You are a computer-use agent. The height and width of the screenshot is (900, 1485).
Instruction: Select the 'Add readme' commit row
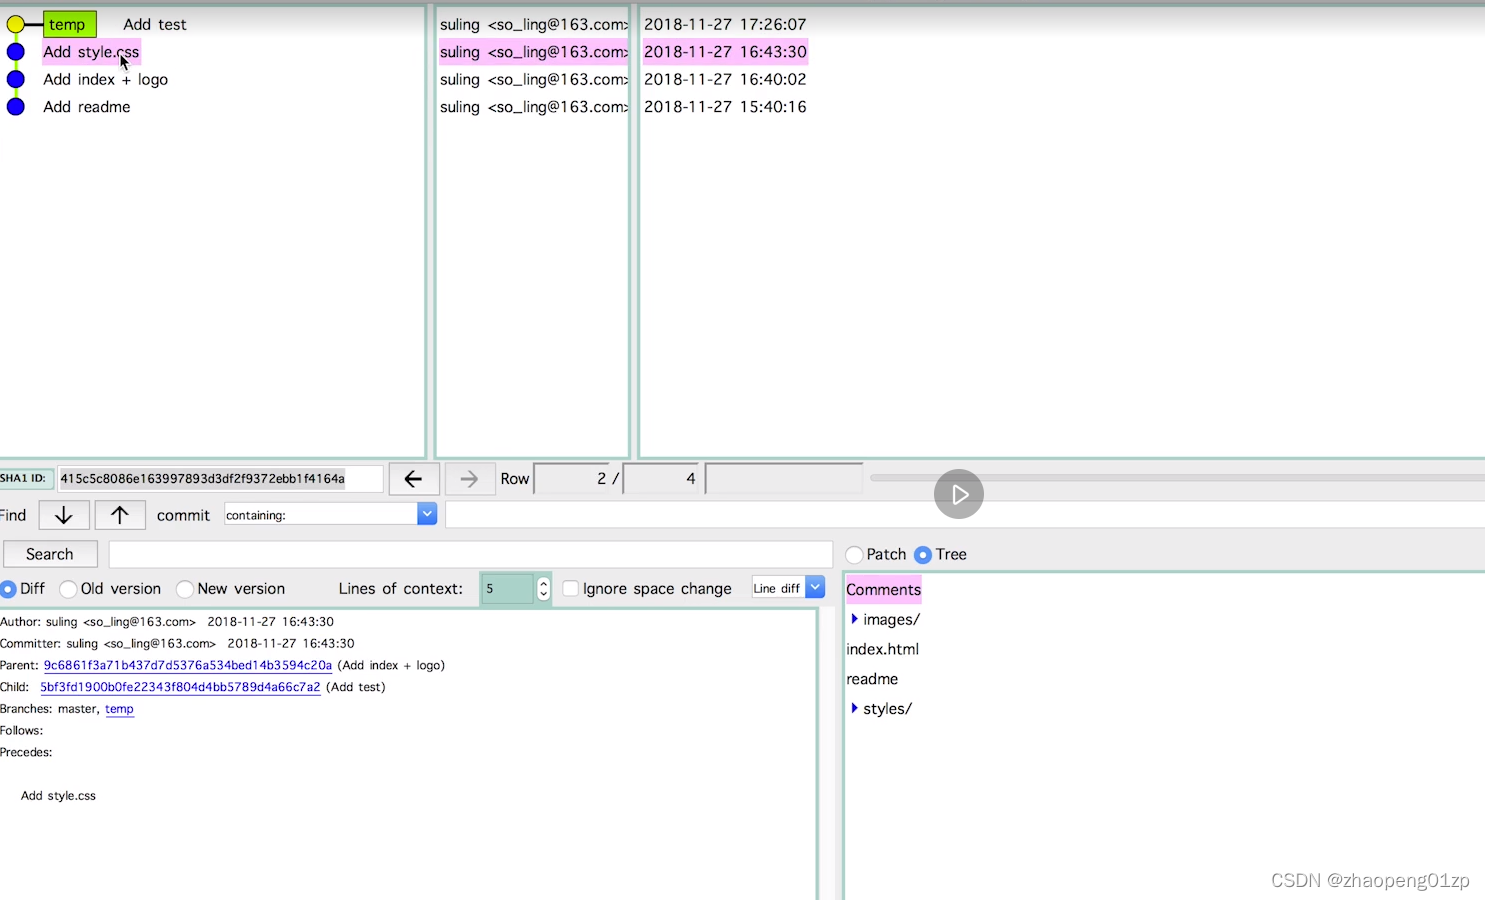[x=87, y=107]
